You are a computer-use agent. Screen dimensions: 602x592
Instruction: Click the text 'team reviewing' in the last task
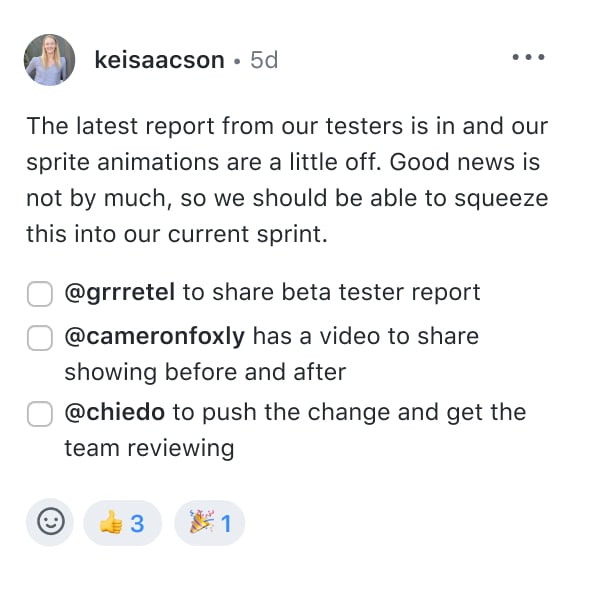149,448
